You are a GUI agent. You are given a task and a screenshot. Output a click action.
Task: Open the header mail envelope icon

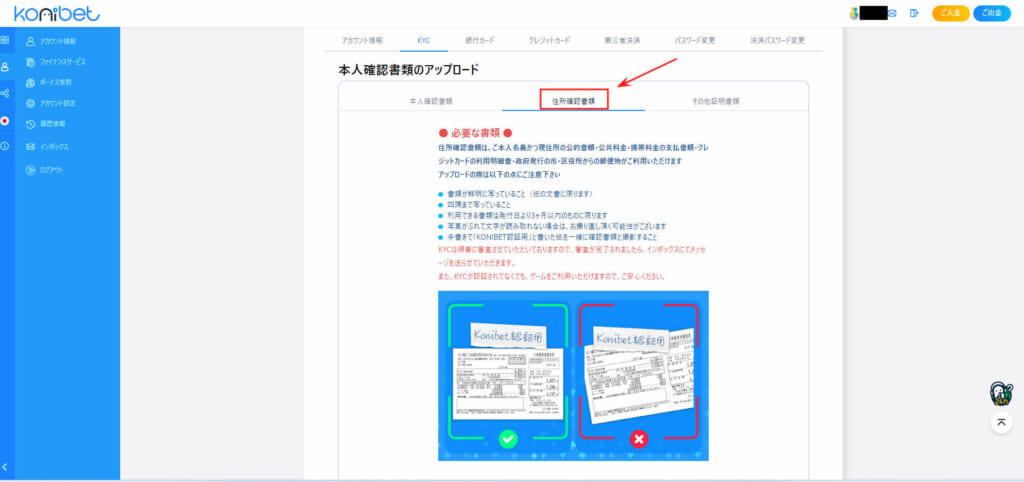coord(893,13)
